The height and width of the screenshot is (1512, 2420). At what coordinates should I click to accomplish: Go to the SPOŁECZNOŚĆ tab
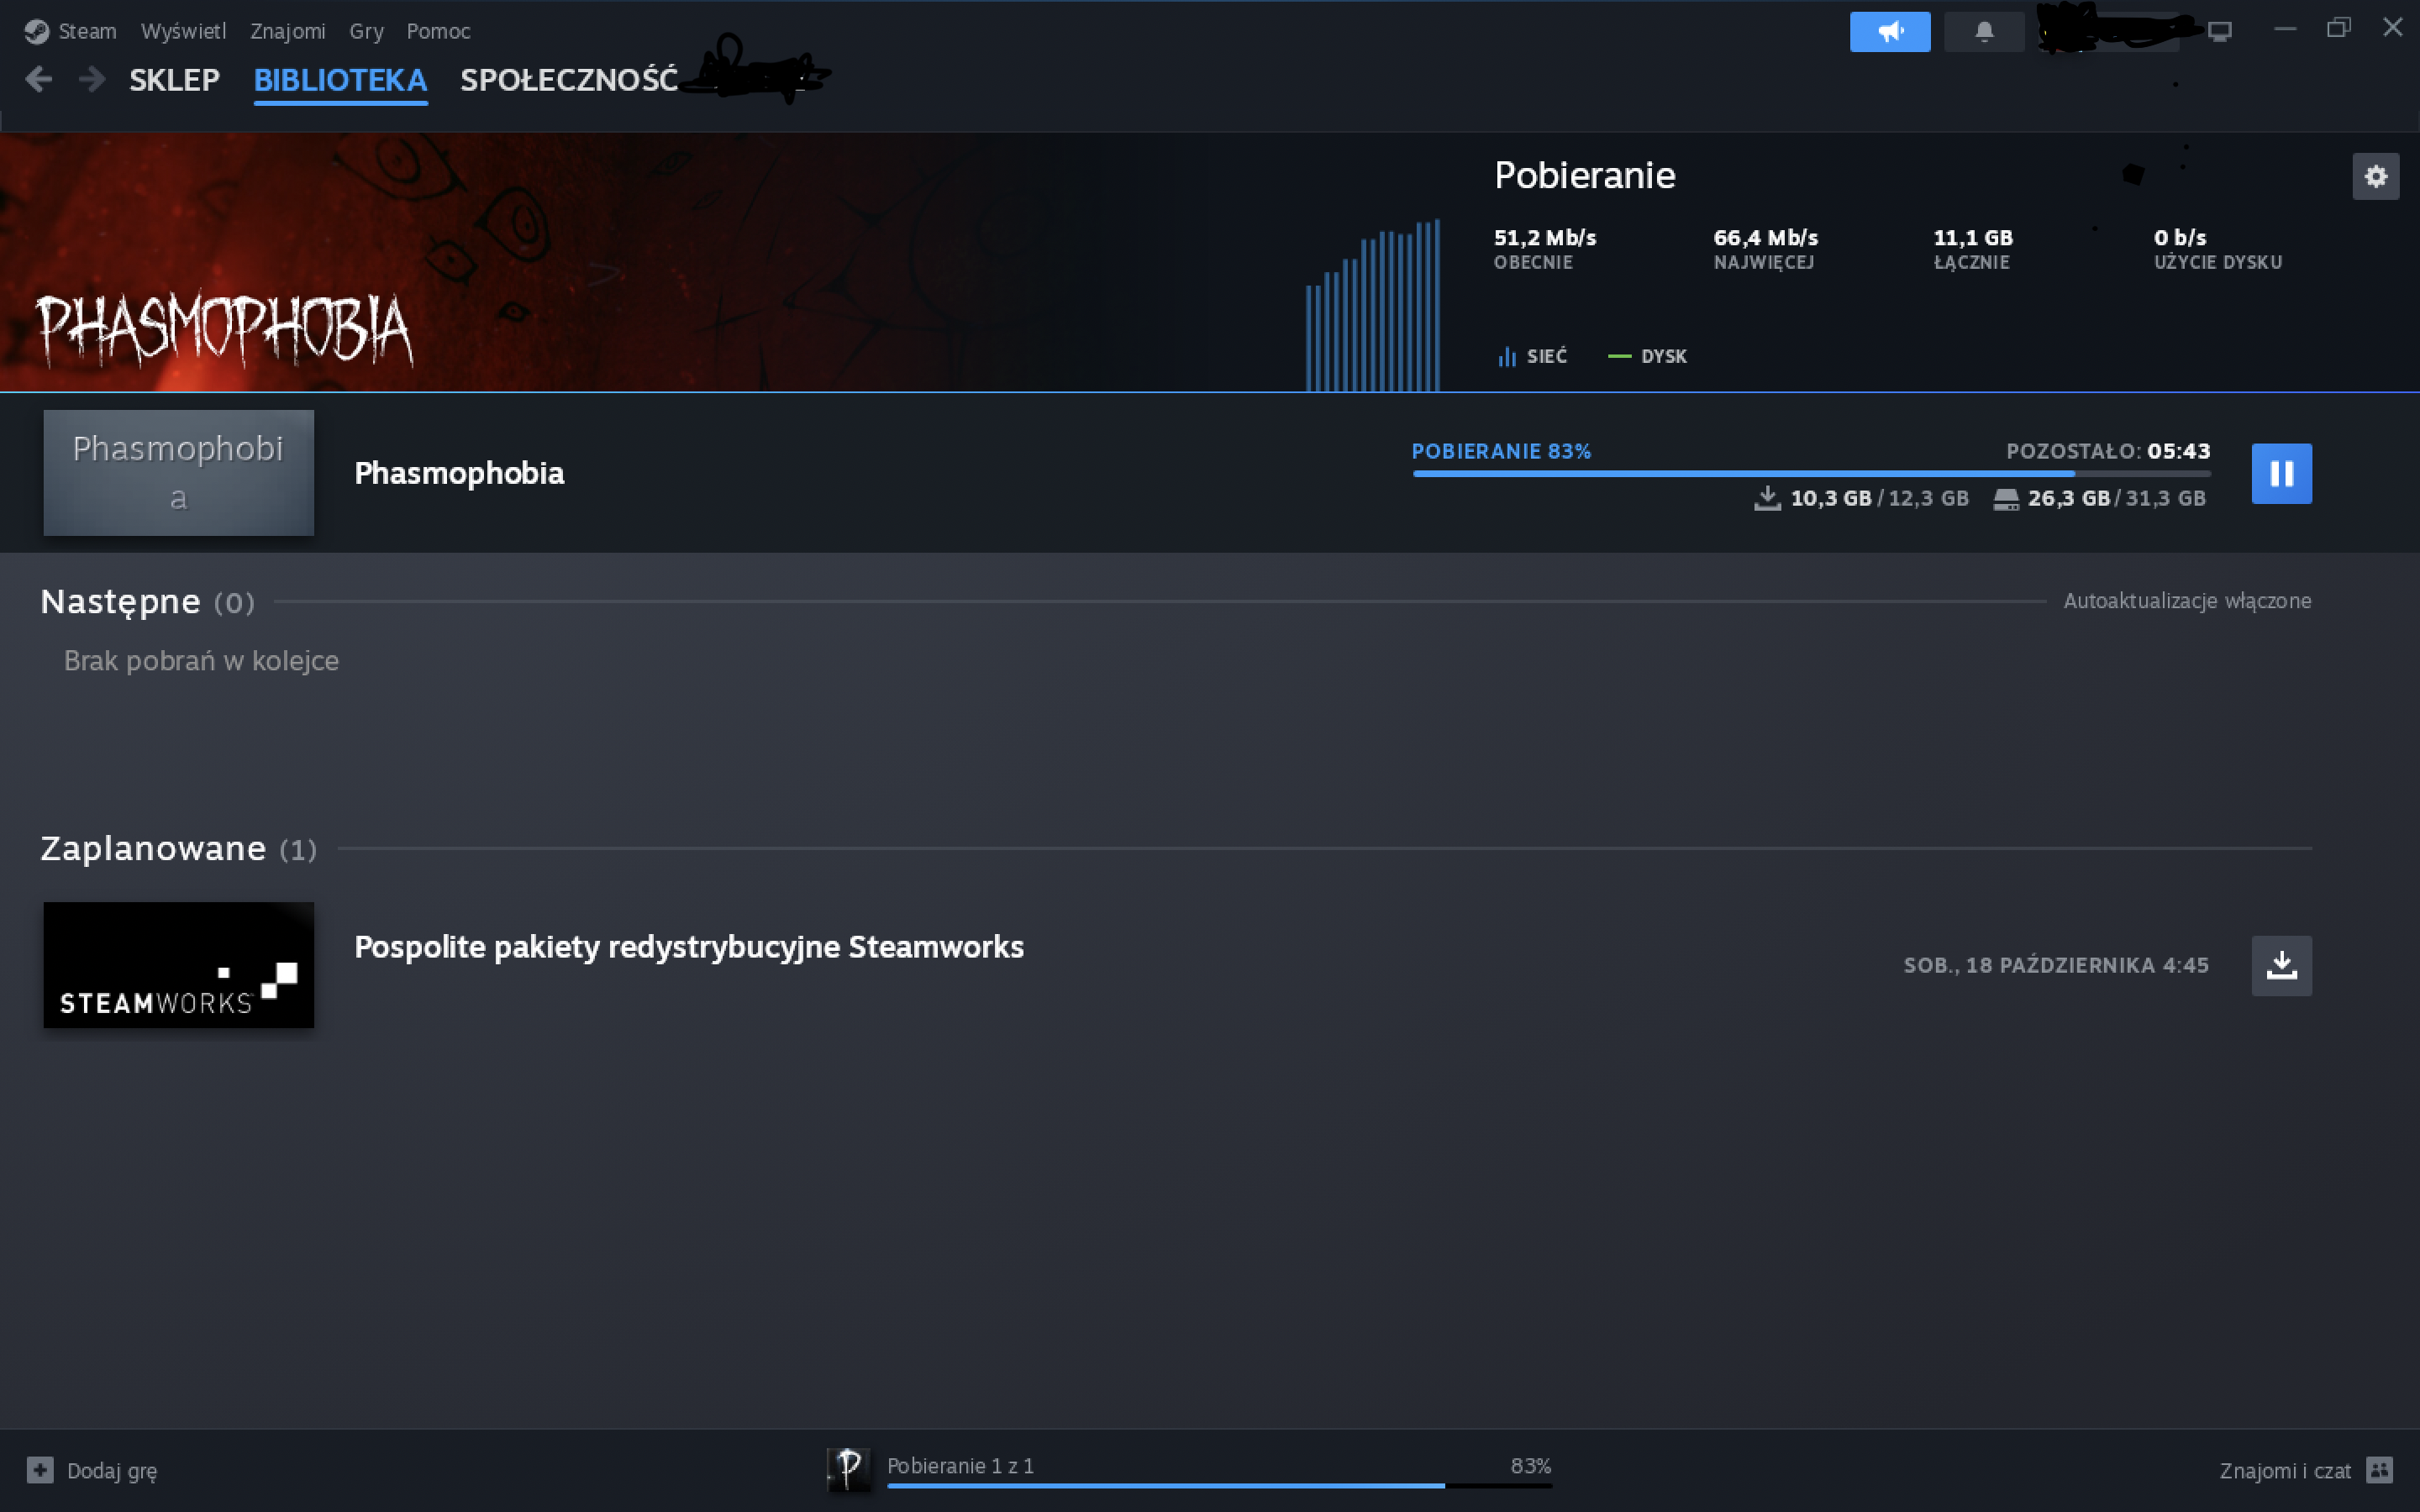pyautogui.click(x=568, y=80)
